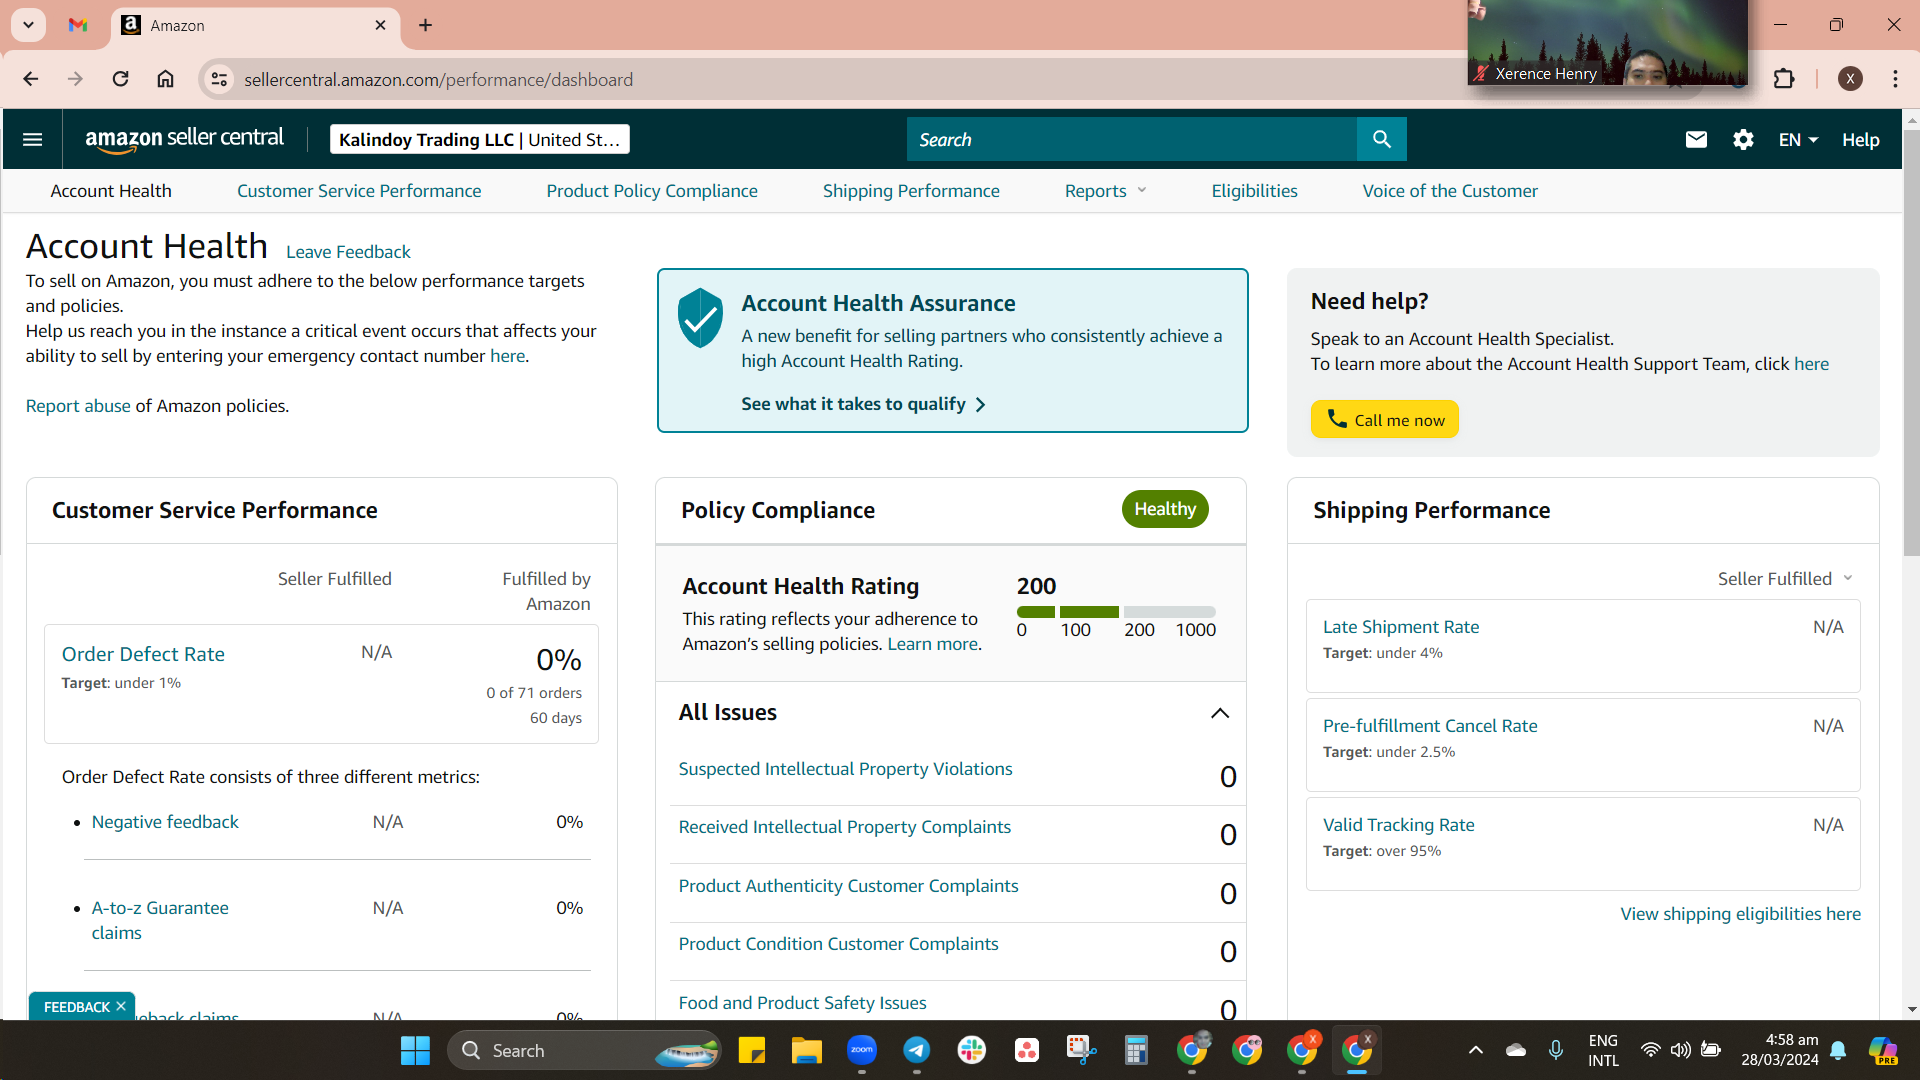Open Zoom from the taskbar
The image size is (1920, 1080).
click(x=862, y=1050)
